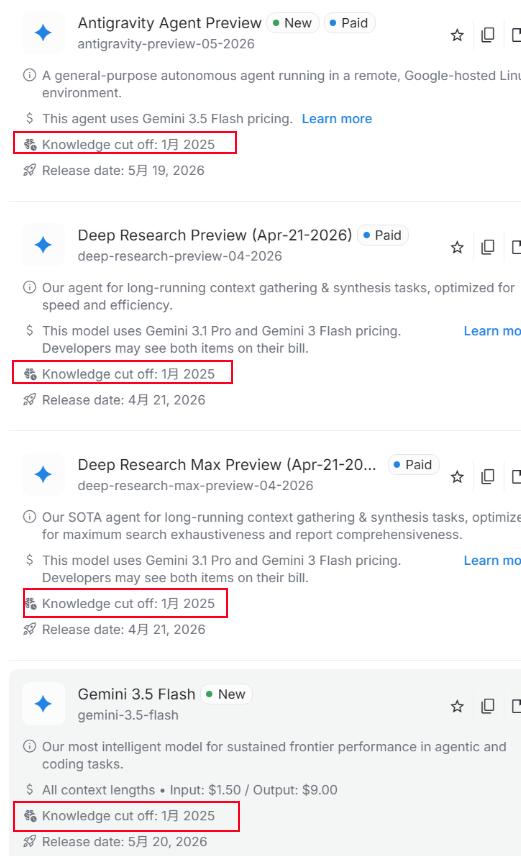Click the Paid badge on Deep Research Max Preview
Image resolution: width=521 pixels, height=856 pixels.
click(x=413, y=465)
